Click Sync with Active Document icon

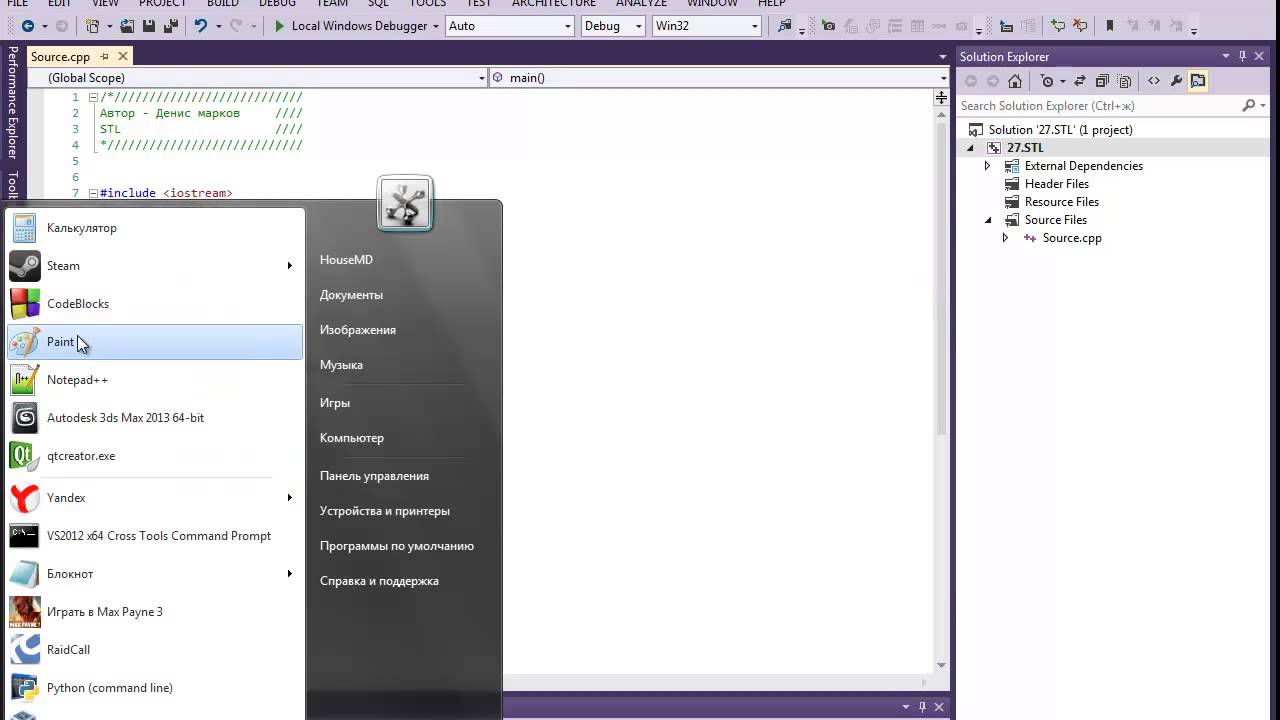pyautogui.click(x=1080, y=81)
